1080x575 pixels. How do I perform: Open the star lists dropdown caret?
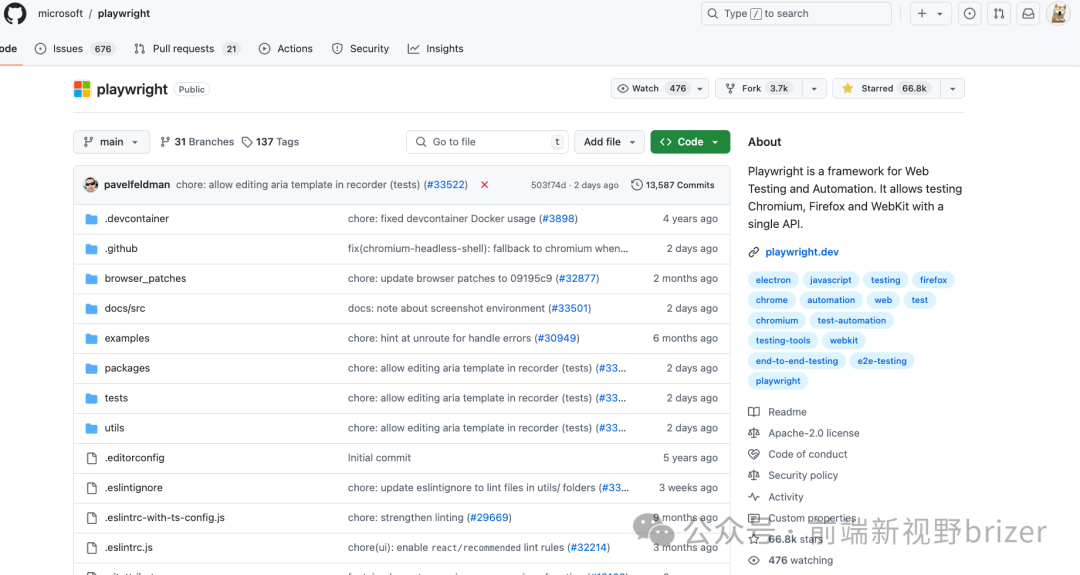pos(953,89)
